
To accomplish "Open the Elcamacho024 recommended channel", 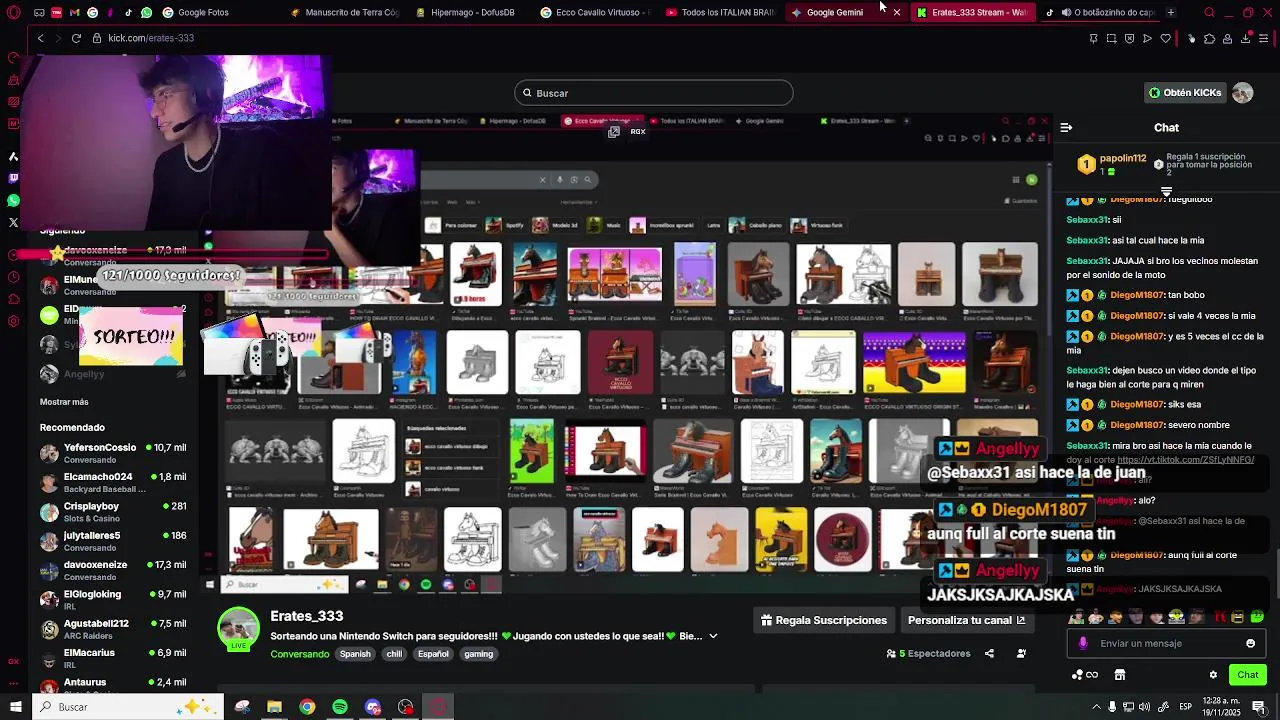I will (x=113, y=483).
